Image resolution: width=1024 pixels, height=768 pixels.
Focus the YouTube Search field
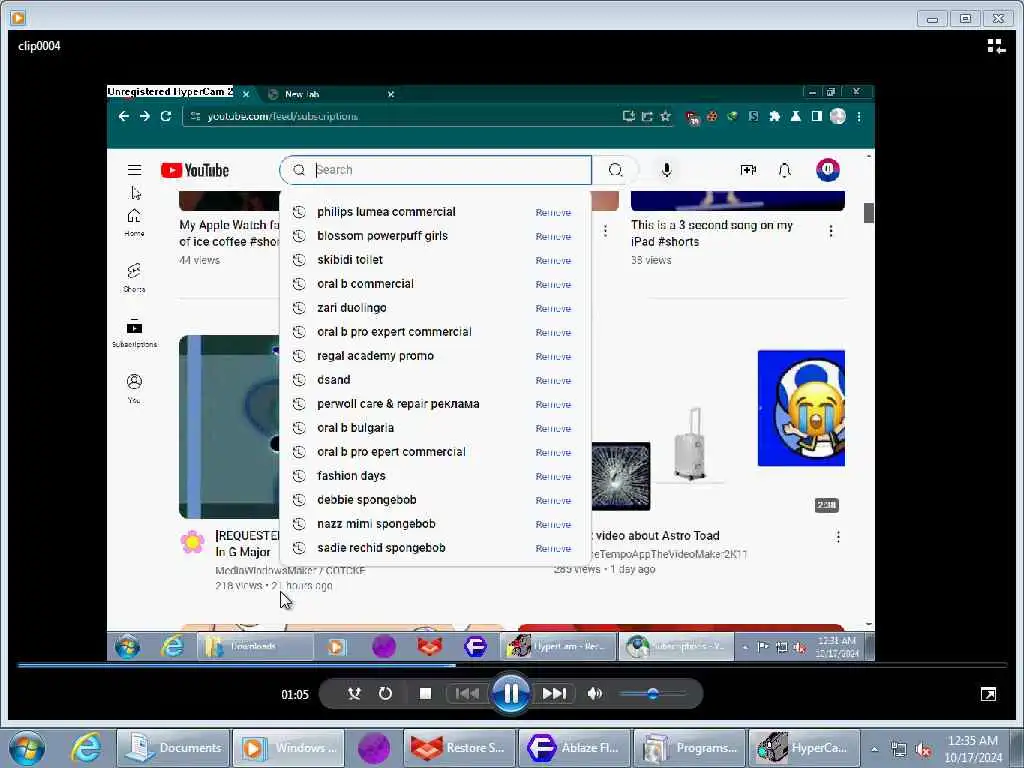coord(435,170)
